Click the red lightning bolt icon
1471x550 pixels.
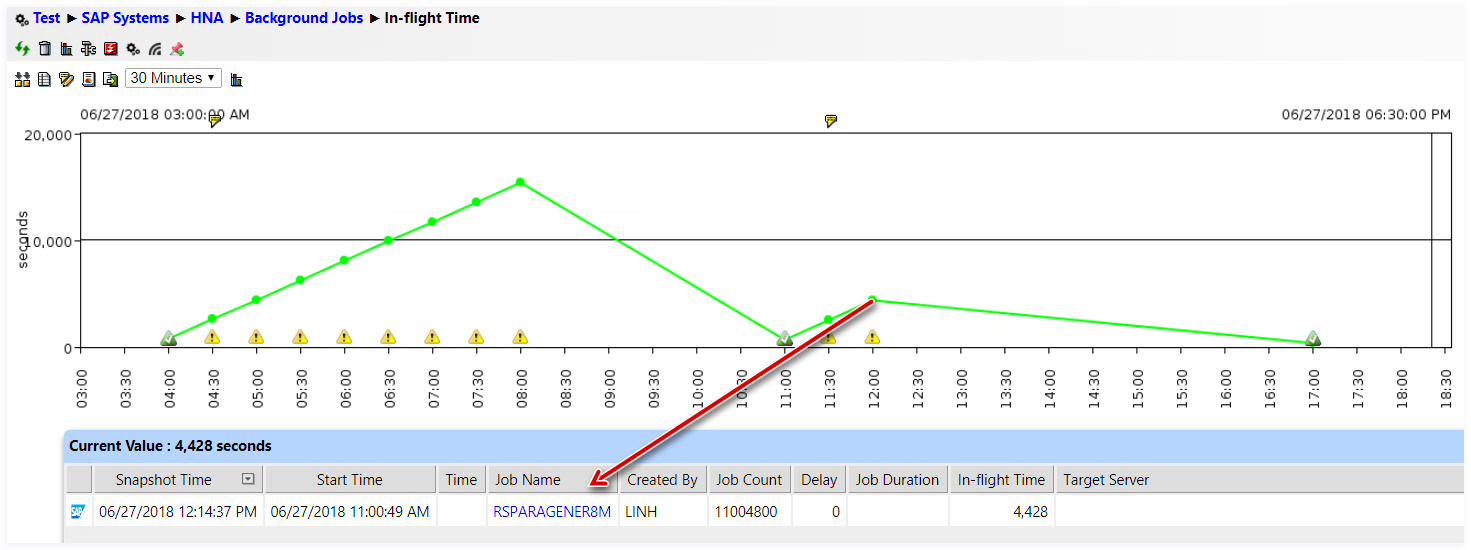(111, 48)
